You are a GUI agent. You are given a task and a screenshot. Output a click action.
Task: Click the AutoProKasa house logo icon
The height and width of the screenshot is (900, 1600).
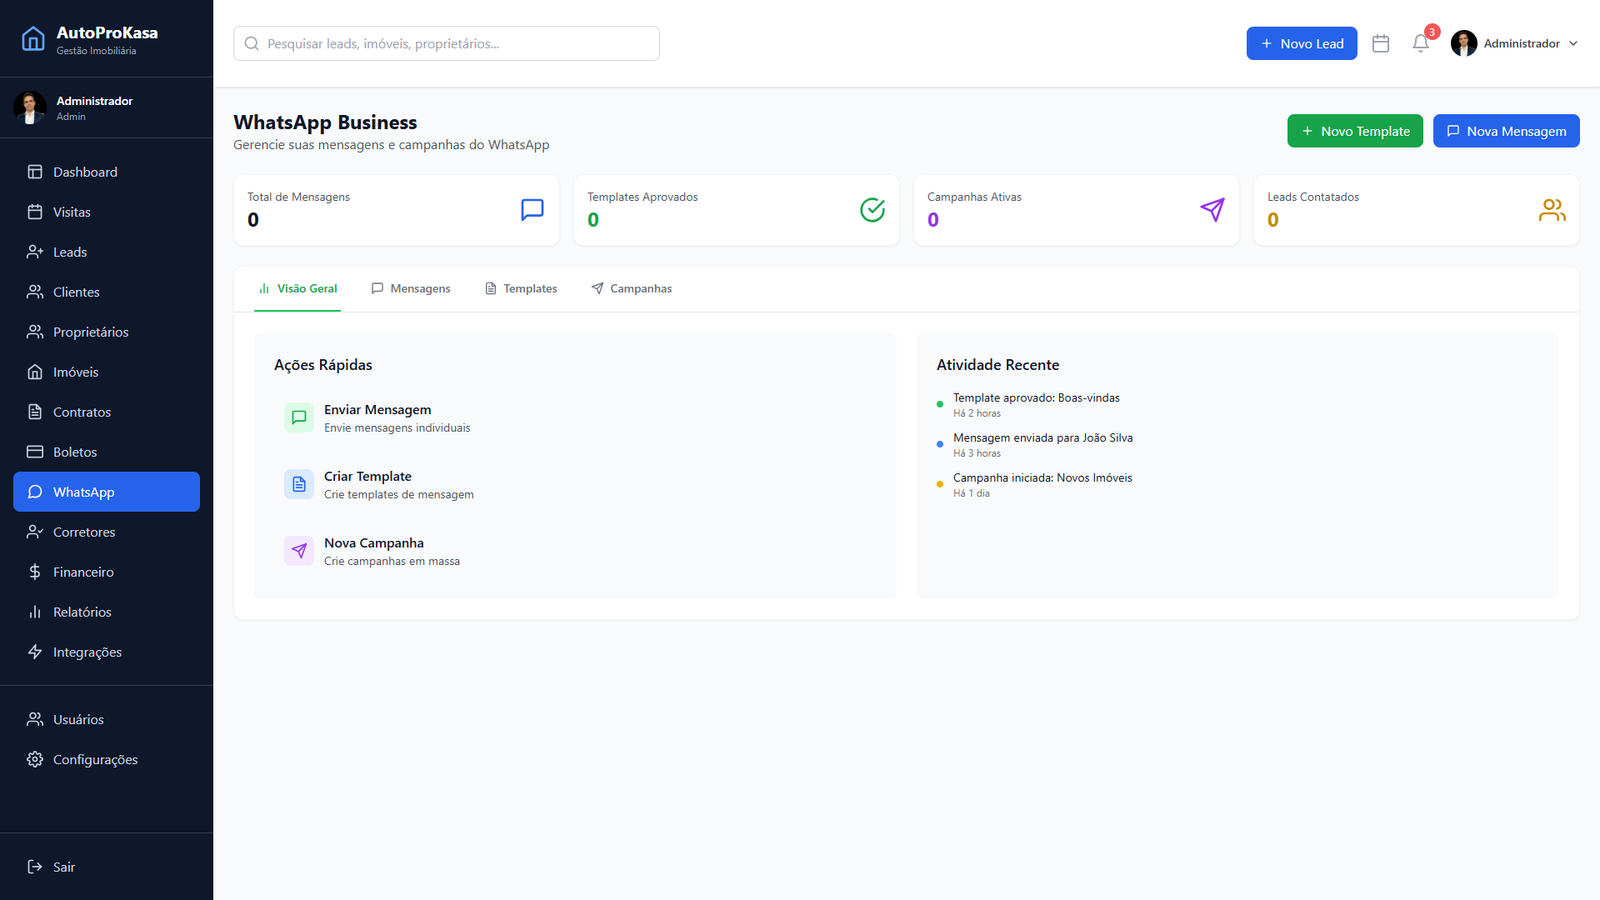pos(33,39)
